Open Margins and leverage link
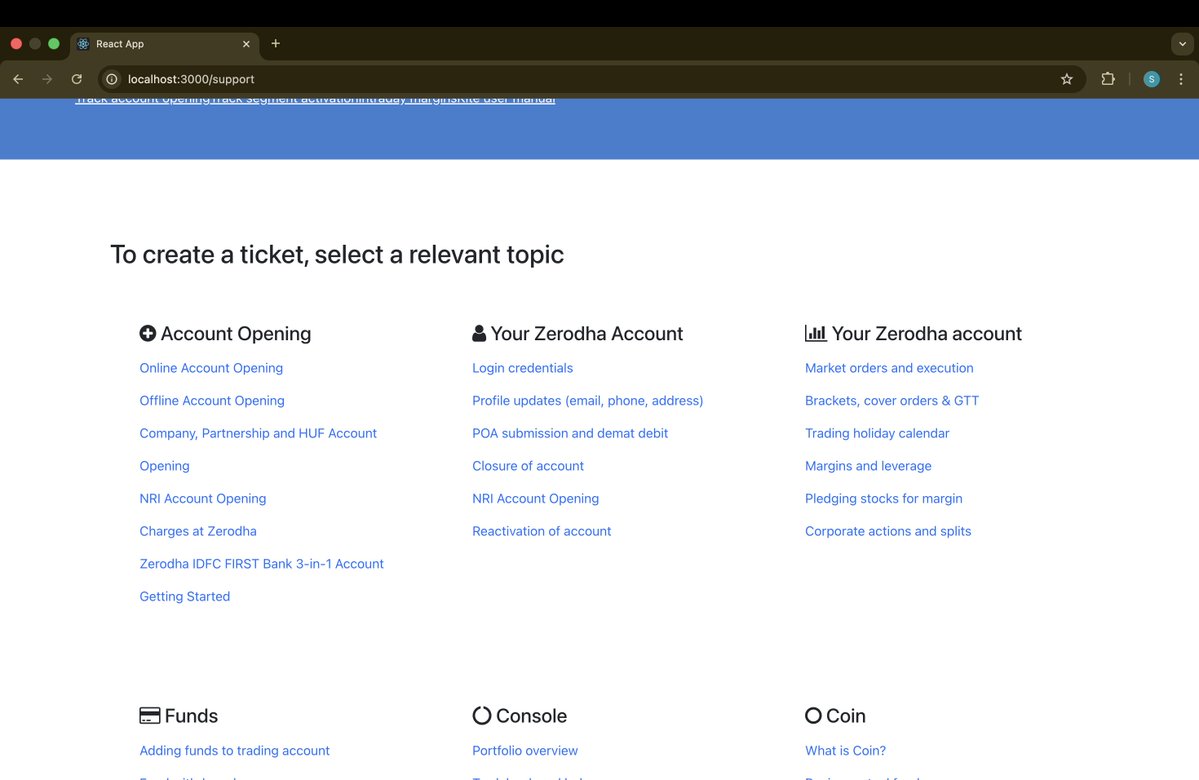The image size is (1199, 780). 868,466
